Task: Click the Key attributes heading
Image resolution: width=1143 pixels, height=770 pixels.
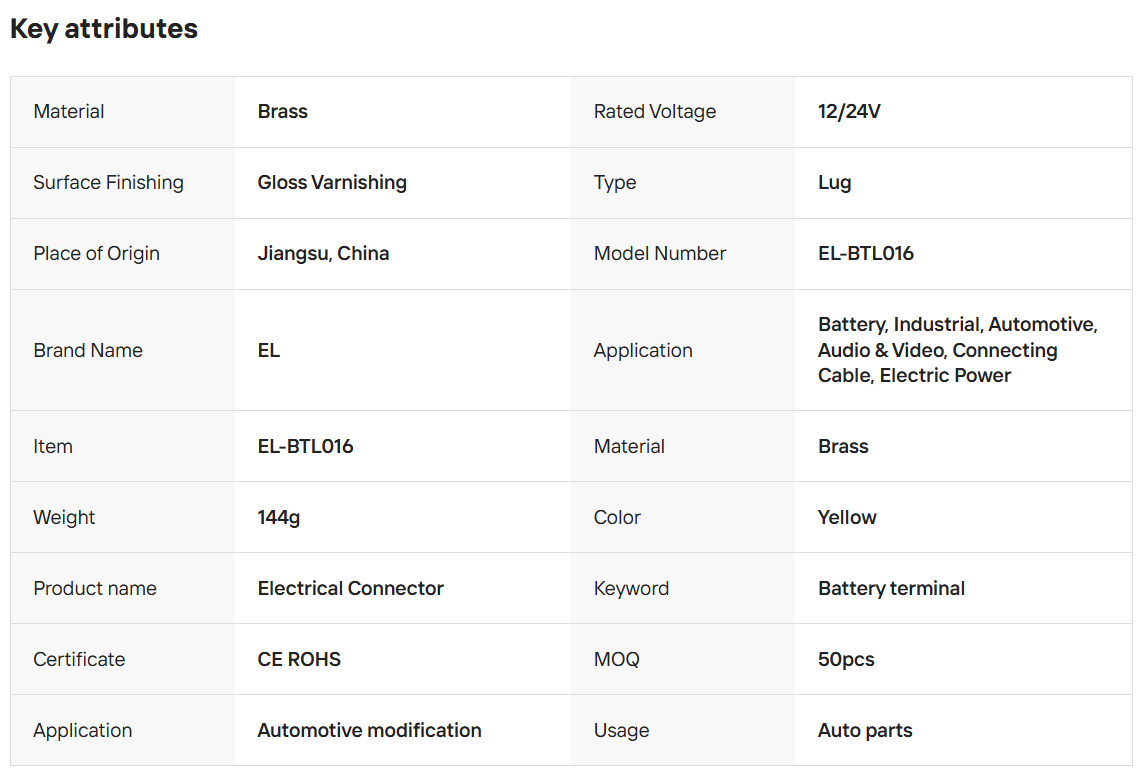Action: click(104, 29)
